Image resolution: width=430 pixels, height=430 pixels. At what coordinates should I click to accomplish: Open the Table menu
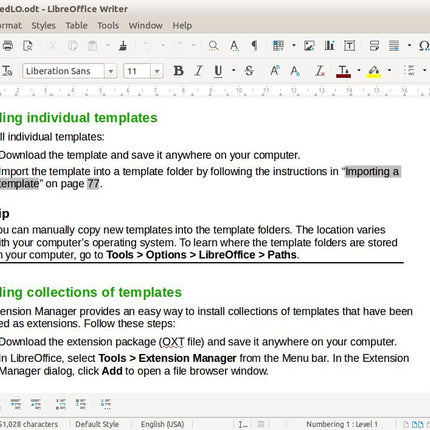tap(76, 25)
